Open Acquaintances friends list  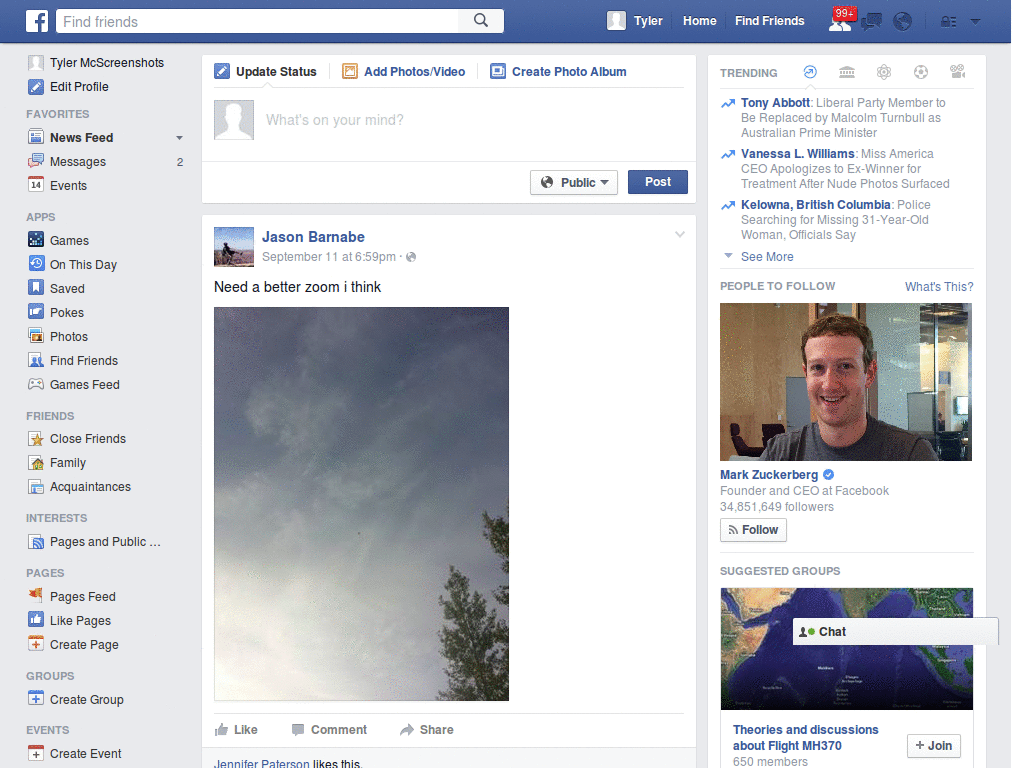90,487
